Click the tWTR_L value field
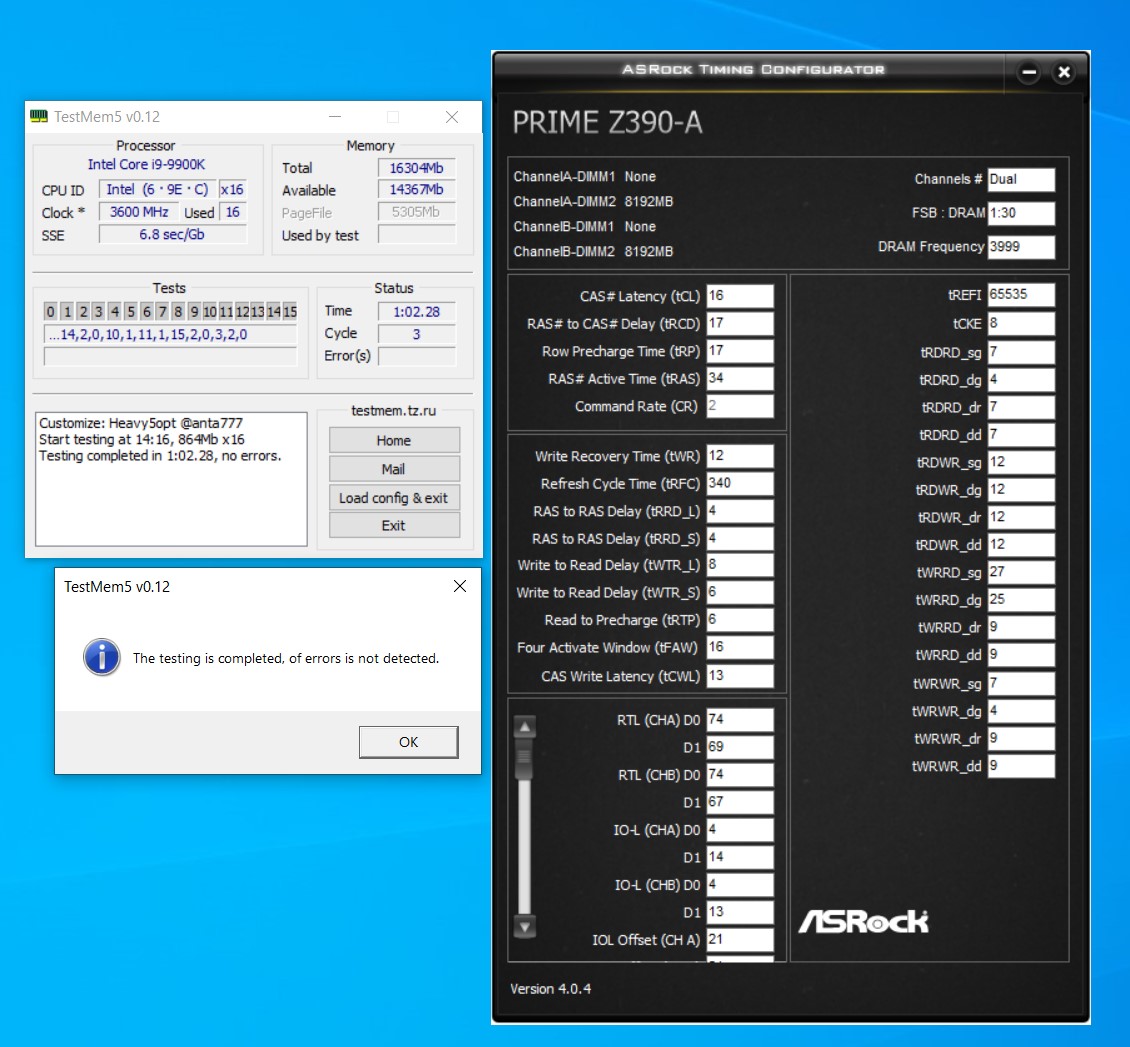The height and width of the screenshot is (1047, 1130). pos(740,565)
